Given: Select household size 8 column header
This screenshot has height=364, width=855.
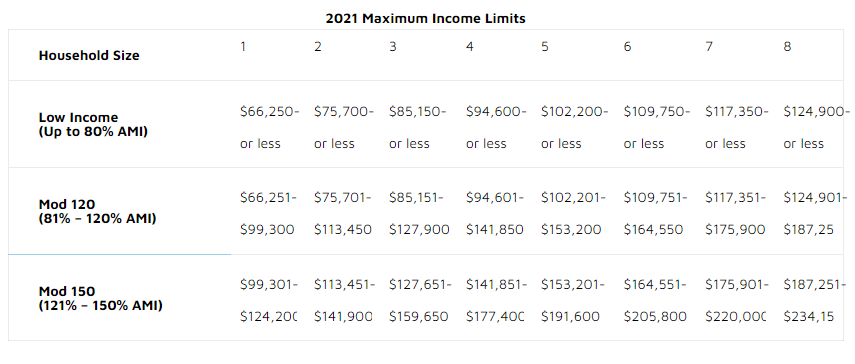Looking at the screenshot, I should coord(787,47).
